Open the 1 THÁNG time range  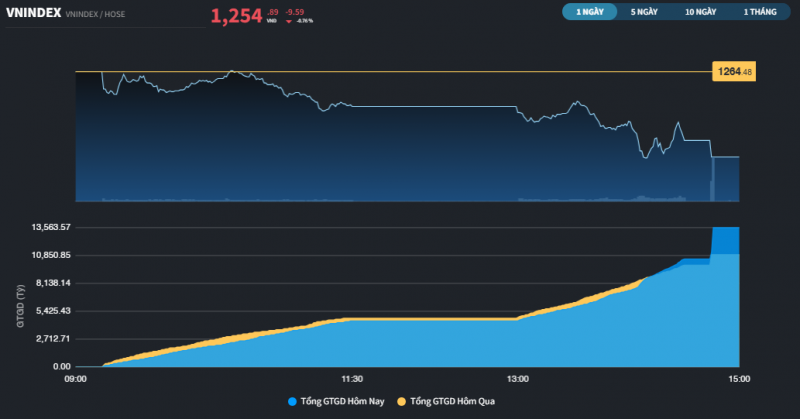click(759, 12)
